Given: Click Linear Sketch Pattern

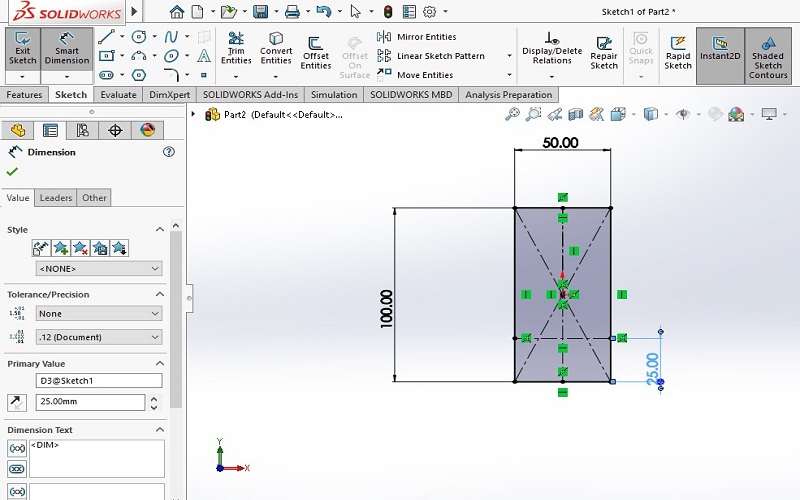Looking at the screenshot, I should point(431,56).
